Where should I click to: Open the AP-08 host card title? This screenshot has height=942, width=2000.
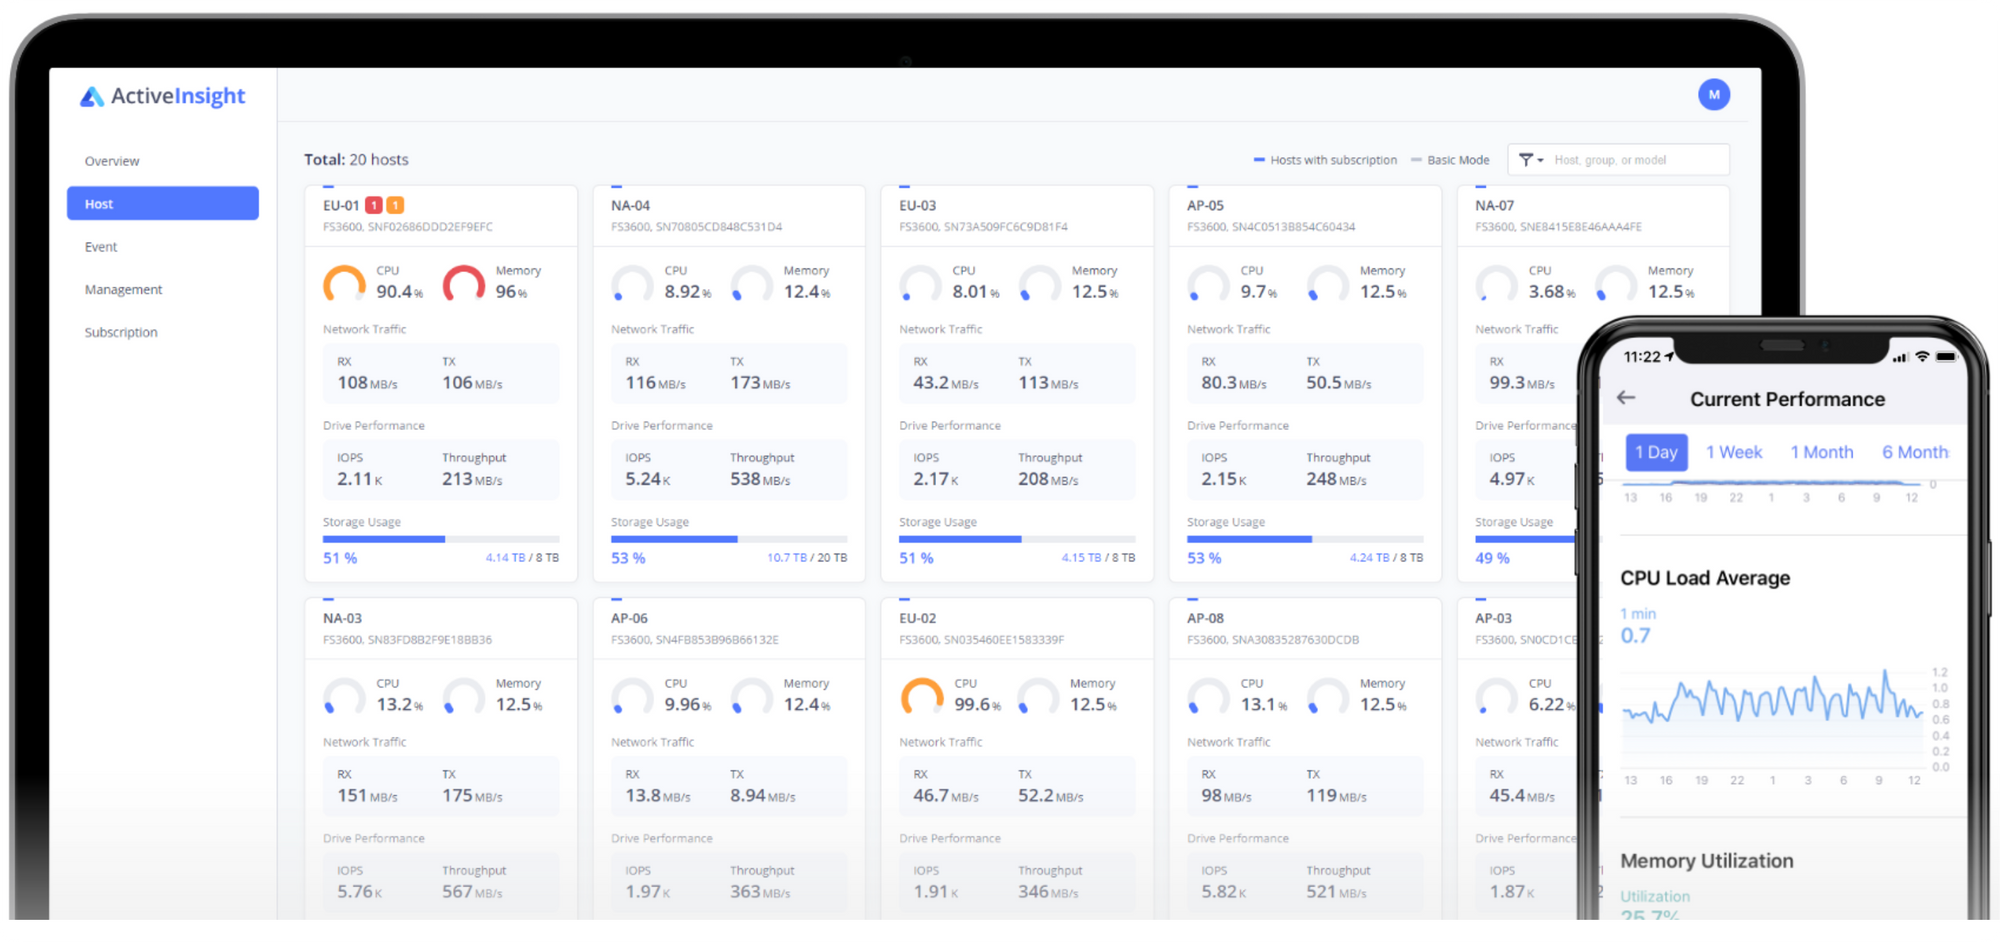pyautogui.click(x=1205, y=618)
